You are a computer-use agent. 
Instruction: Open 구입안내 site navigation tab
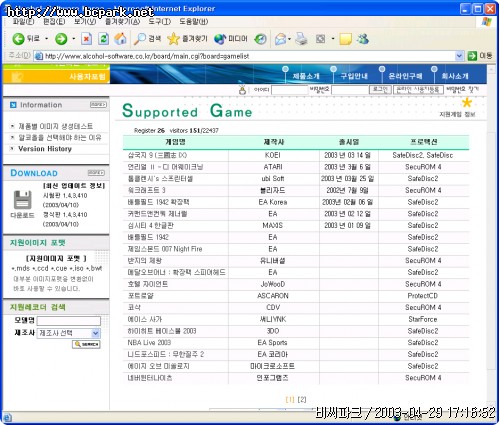(354, 76)
